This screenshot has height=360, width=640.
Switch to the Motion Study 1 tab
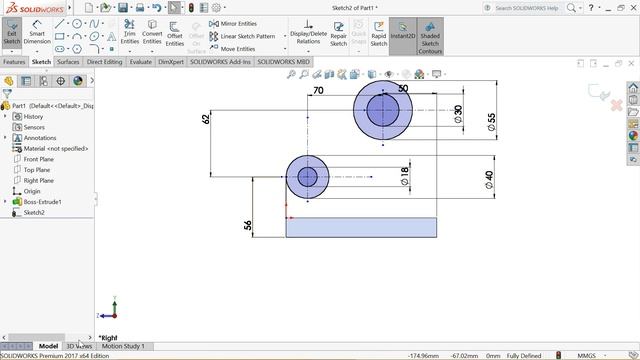tap(123, 346)
